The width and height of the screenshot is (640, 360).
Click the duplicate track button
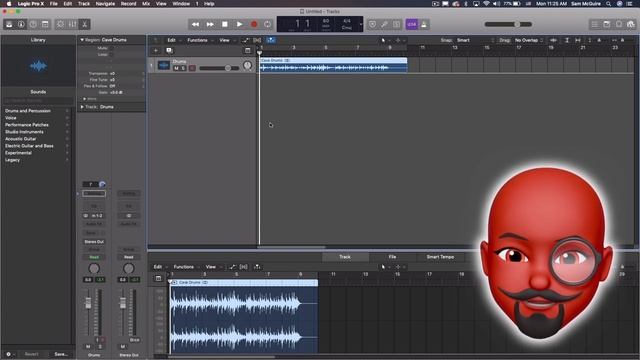(x=169, y=51)
